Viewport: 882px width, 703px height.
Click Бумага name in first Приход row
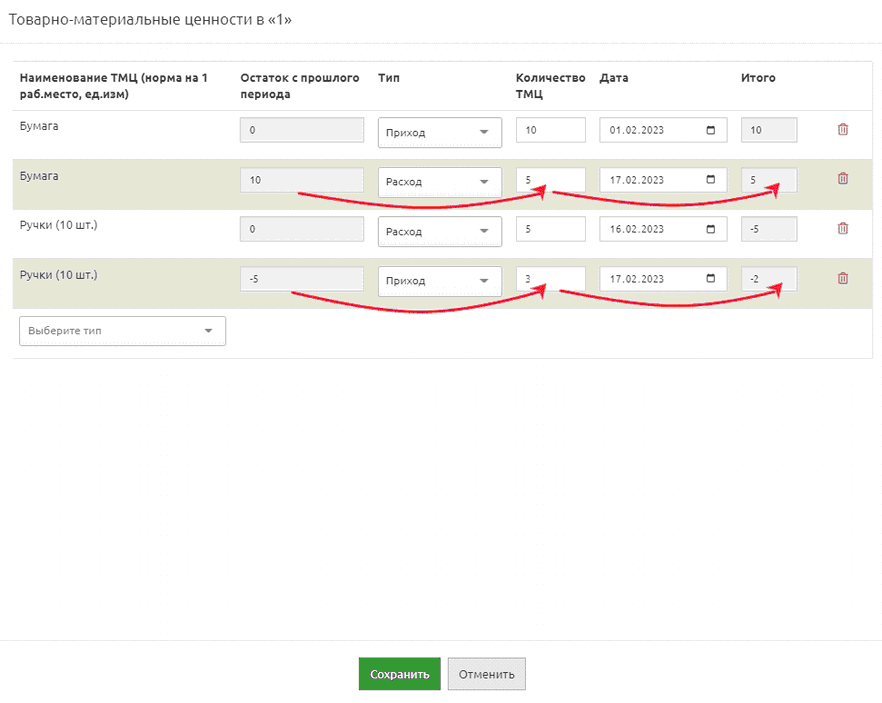click(39, 126)
